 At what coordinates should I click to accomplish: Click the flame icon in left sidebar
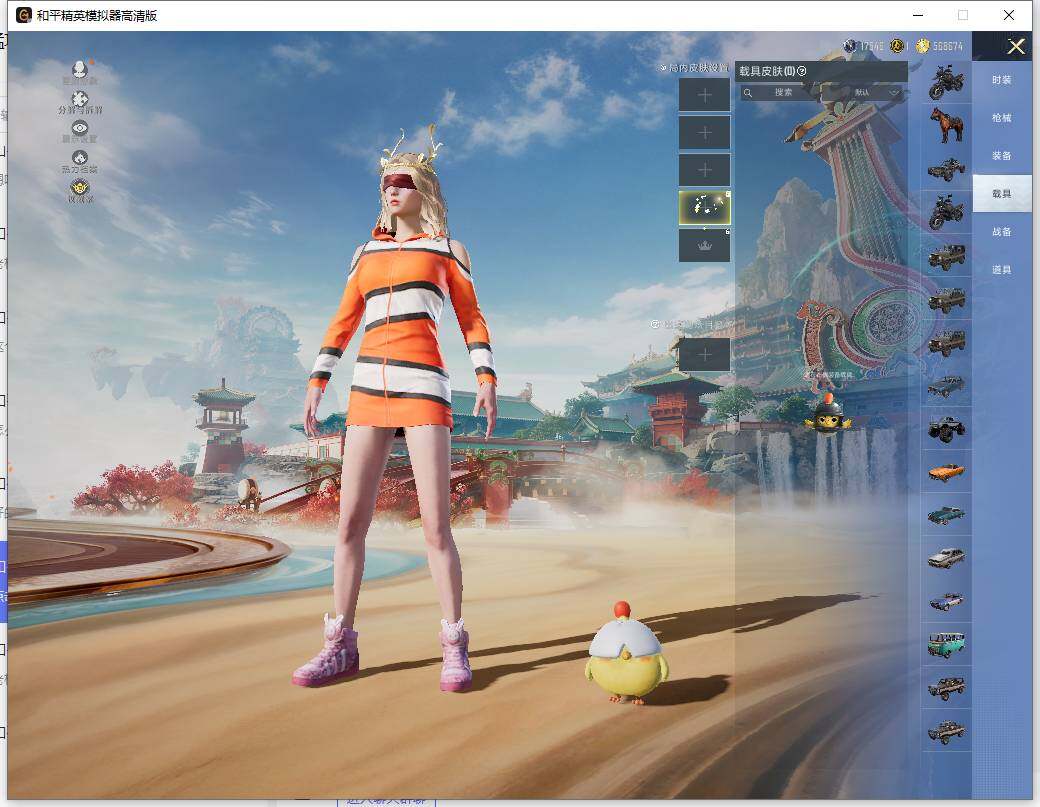tap(80, 161)
